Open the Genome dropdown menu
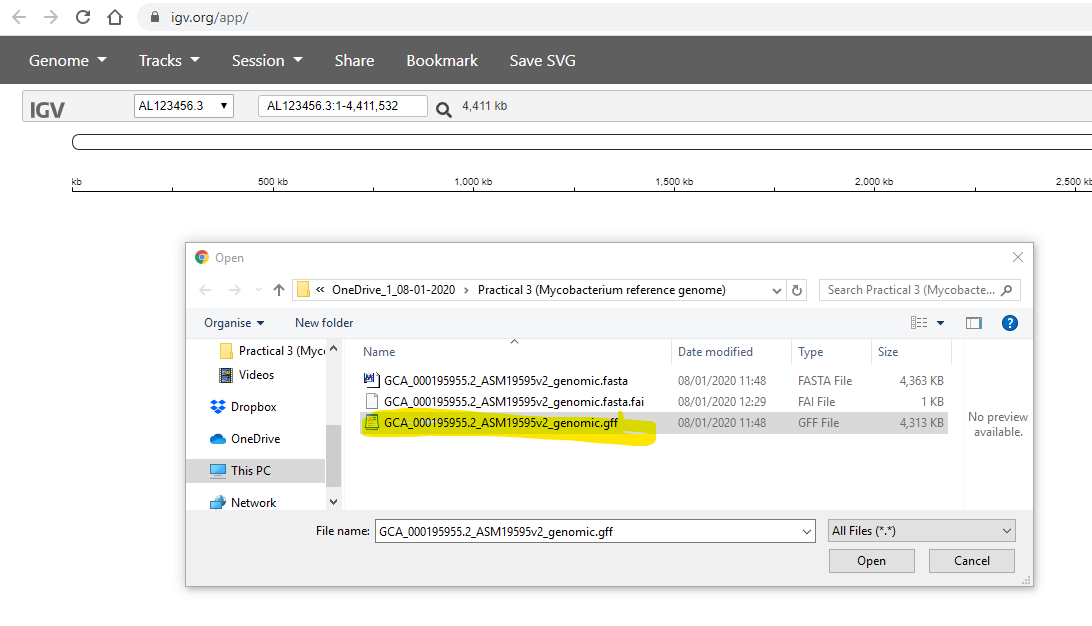 point(67,61)
